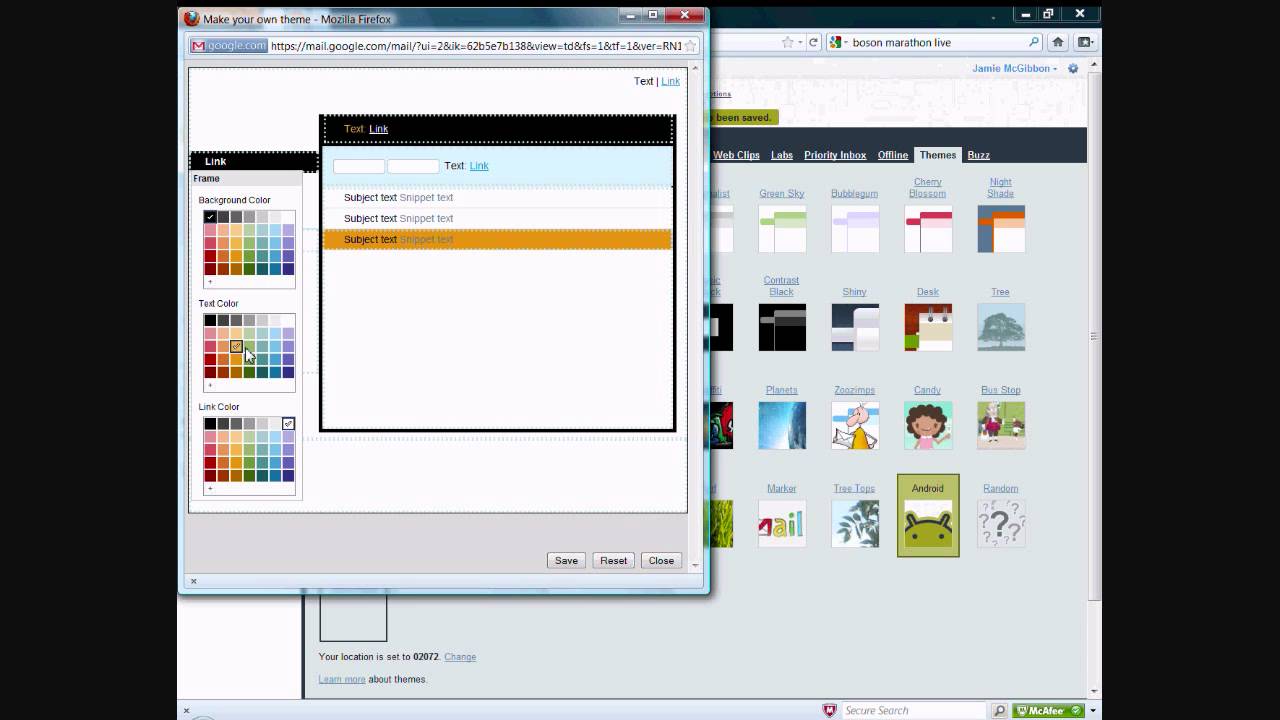The width and height of the screenshot is (1280, 720).
Task: Go to Firefox home page
Action: [1058, 42]
